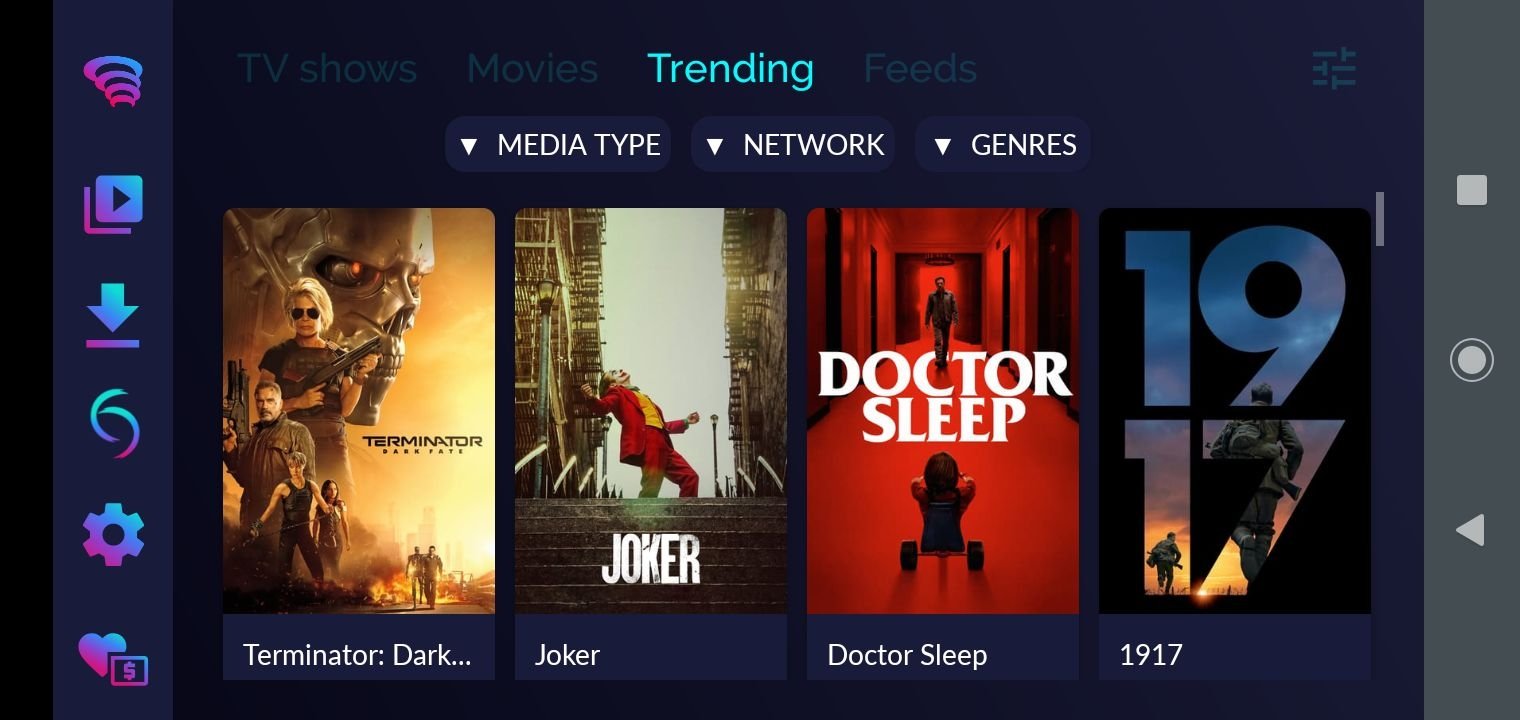Tap the Android back triangle button
1520x720 pixels.
[1470, 530]
